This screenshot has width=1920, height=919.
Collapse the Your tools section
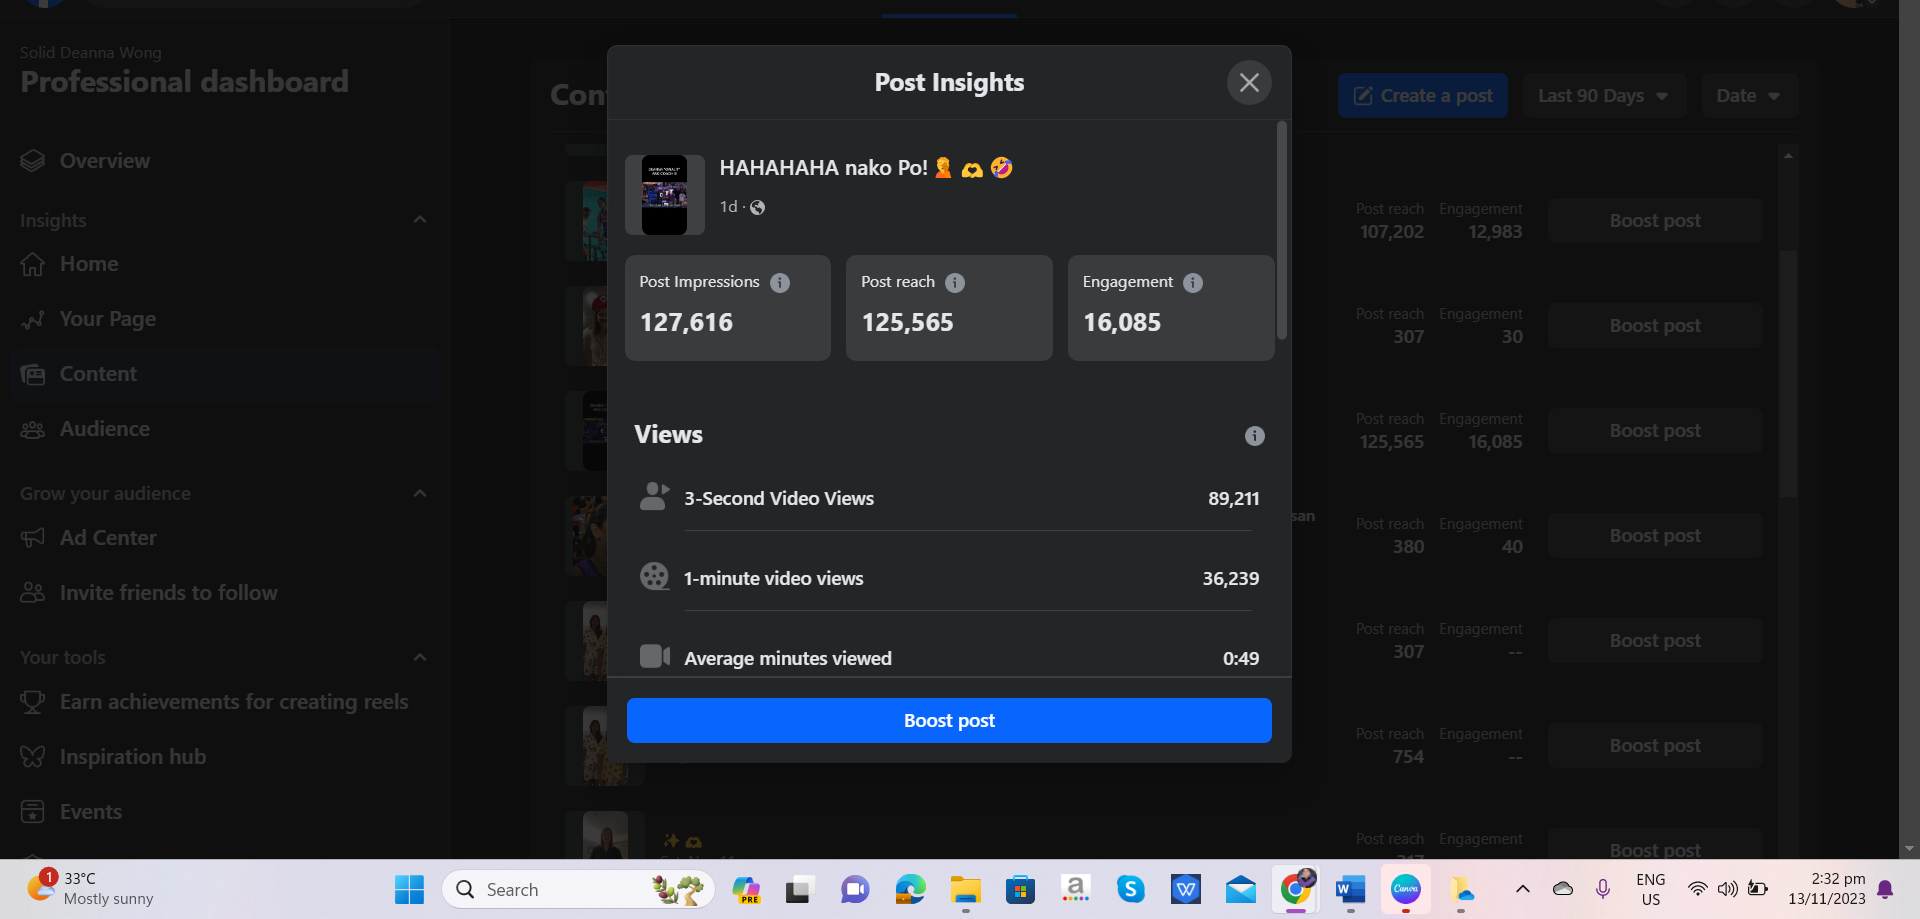(x=420, y=658)
